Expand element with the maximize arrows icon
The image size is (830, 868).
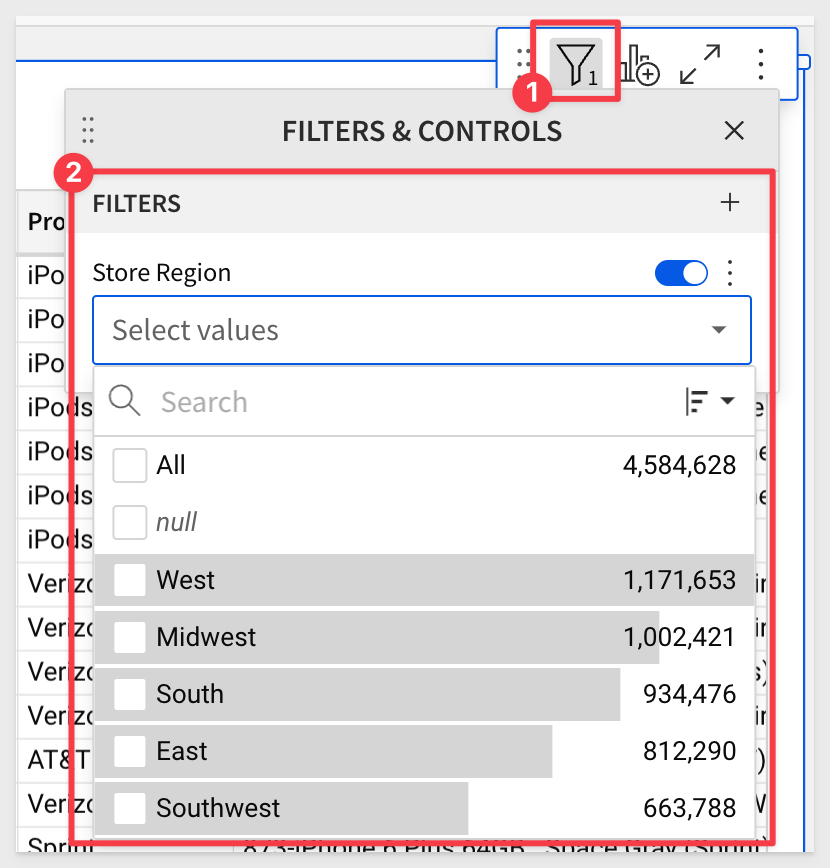[x=700, y=64]
